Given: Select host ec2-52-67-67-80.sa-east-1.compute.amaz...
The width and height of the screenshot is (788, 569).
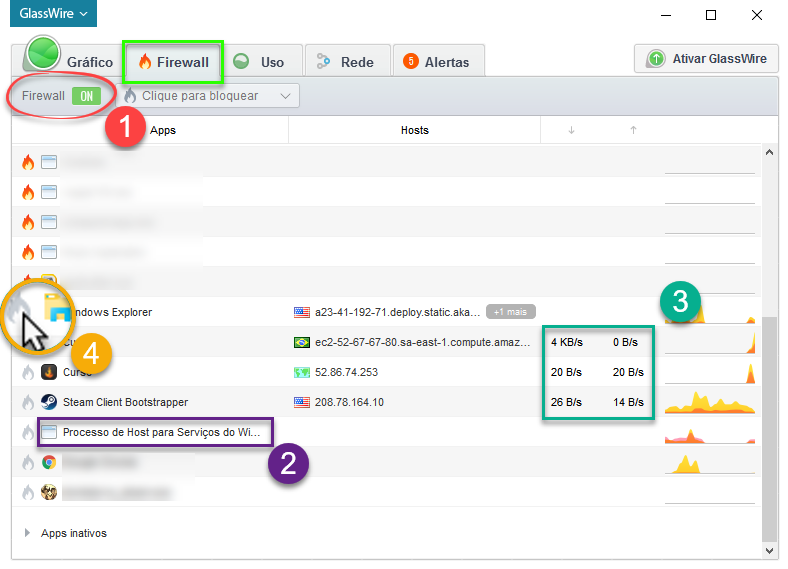Looking at the screenshot, I should [423, 342].
